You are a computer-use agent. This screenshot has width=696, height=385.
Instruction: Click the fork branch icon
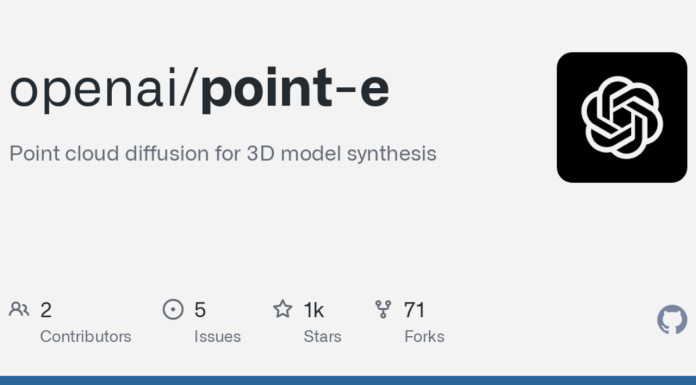pos(383,309)
